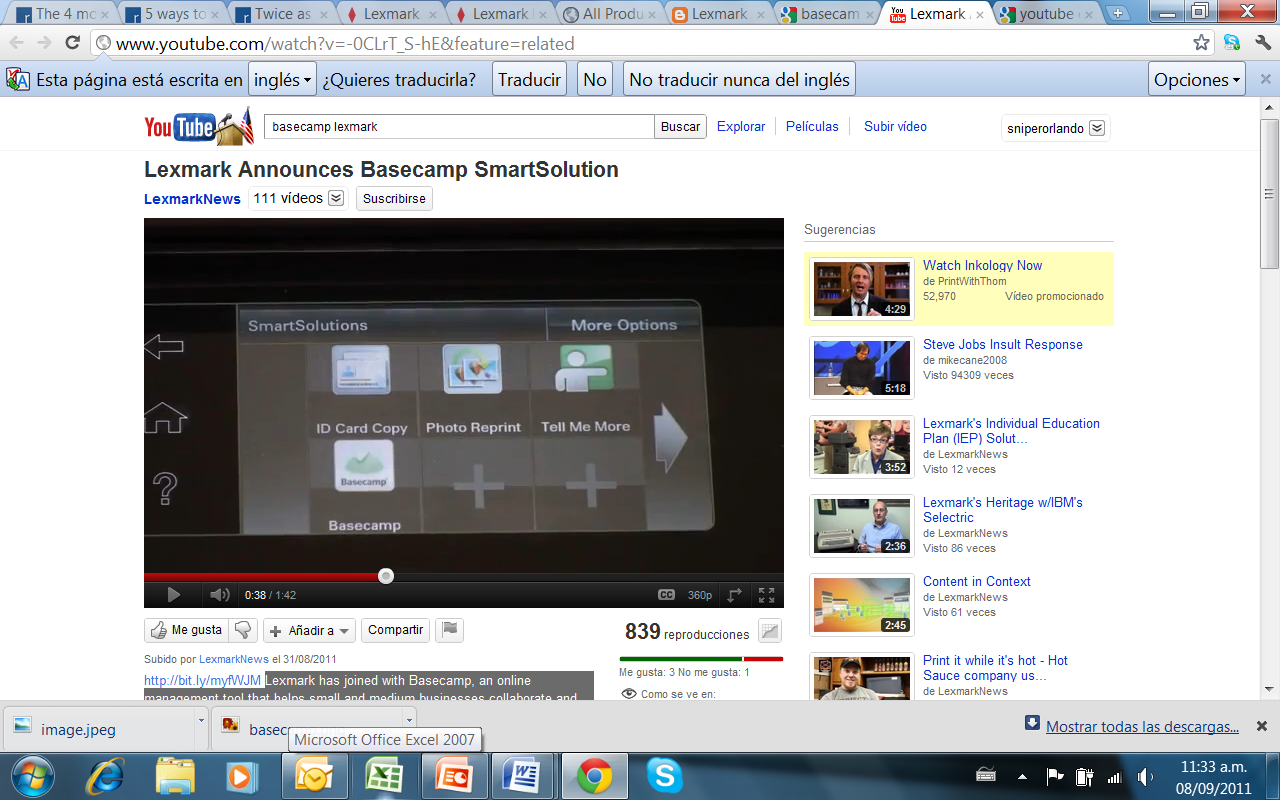The image size is (1280, 800).
Task: Open a new tab with plus button
Action: [x=1117, y=14]
